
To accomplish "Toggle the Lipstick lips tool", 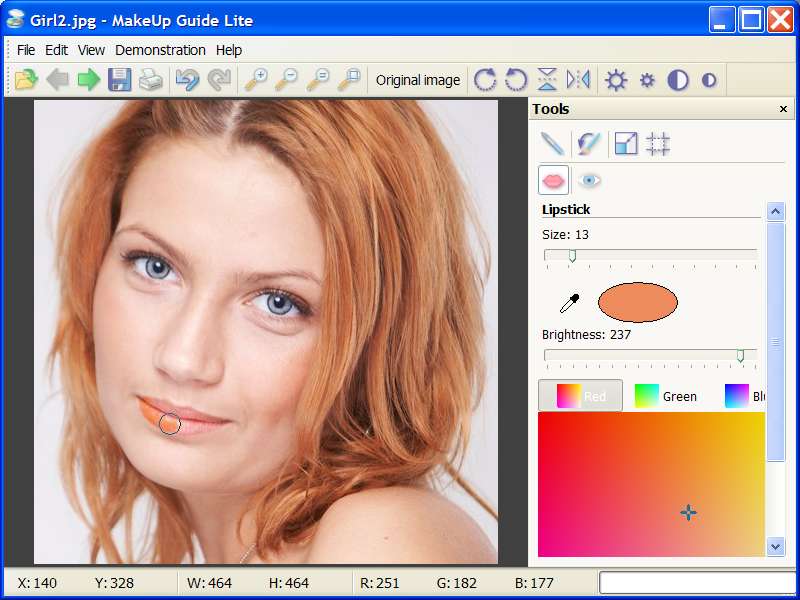I will pos(553,180).
